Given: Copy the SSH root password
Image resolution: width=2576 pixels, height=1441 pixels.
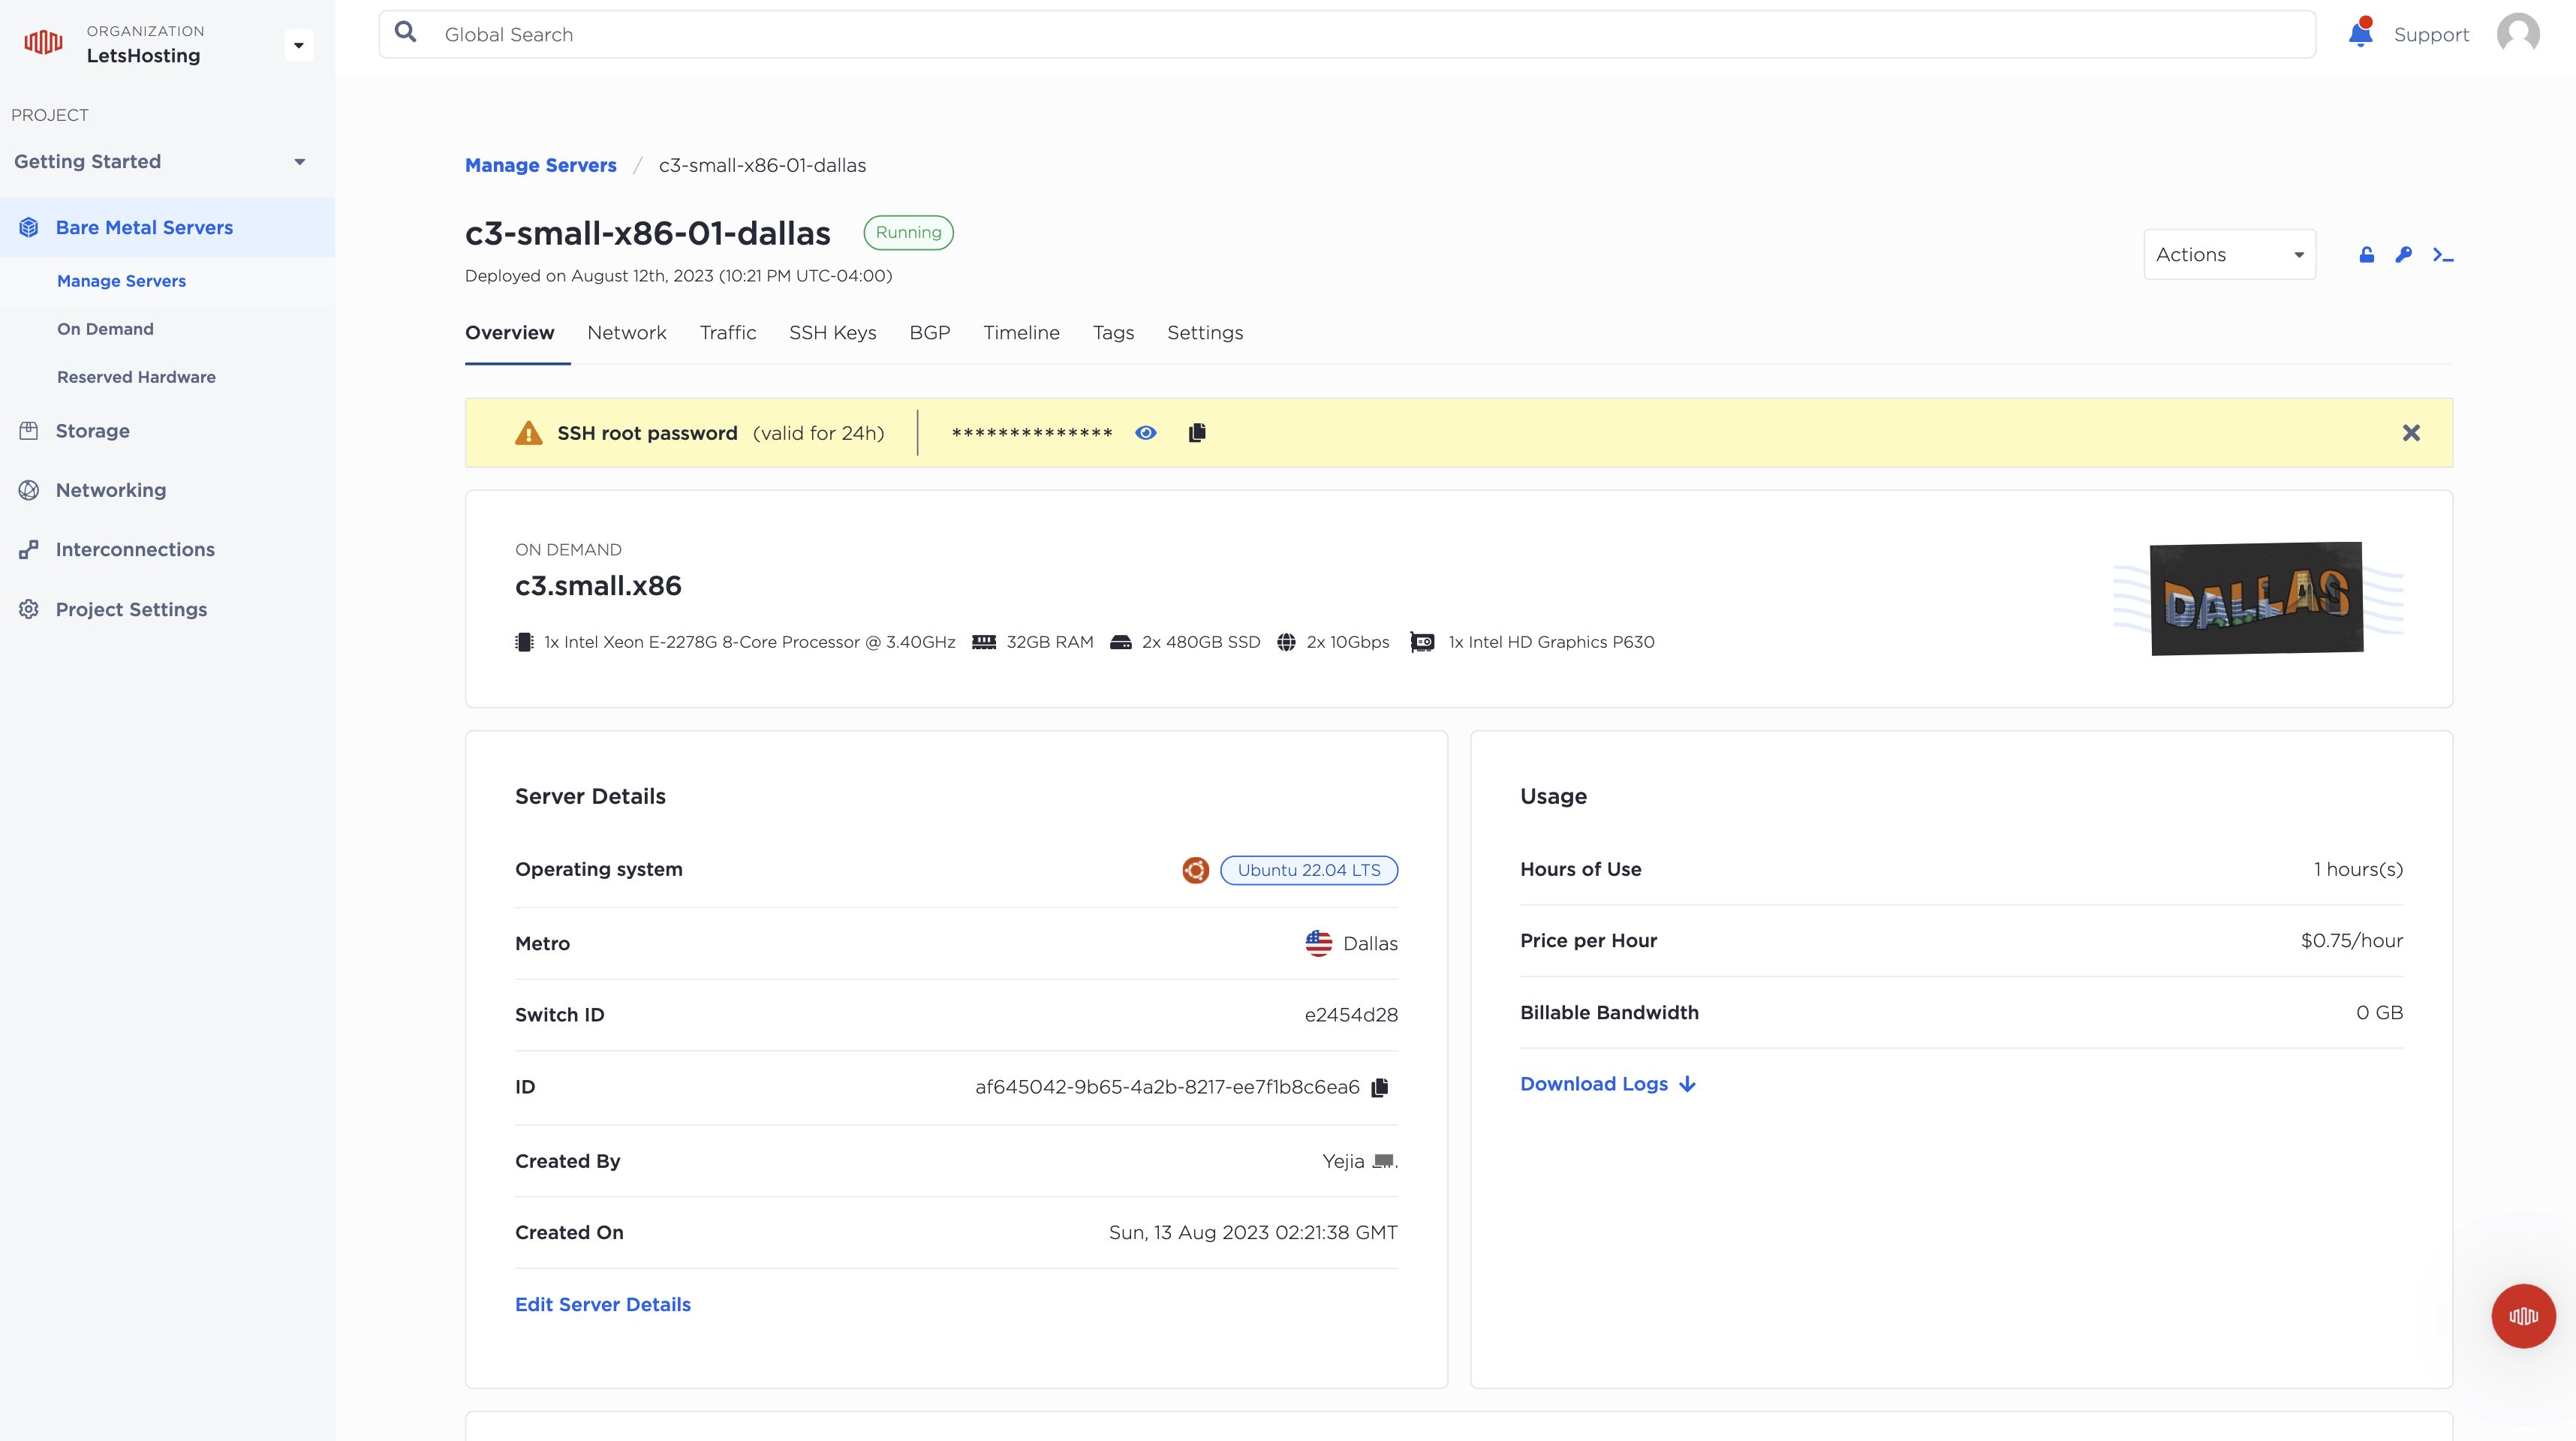Looking at the screenshot, I should click(x=1197, y=432).
